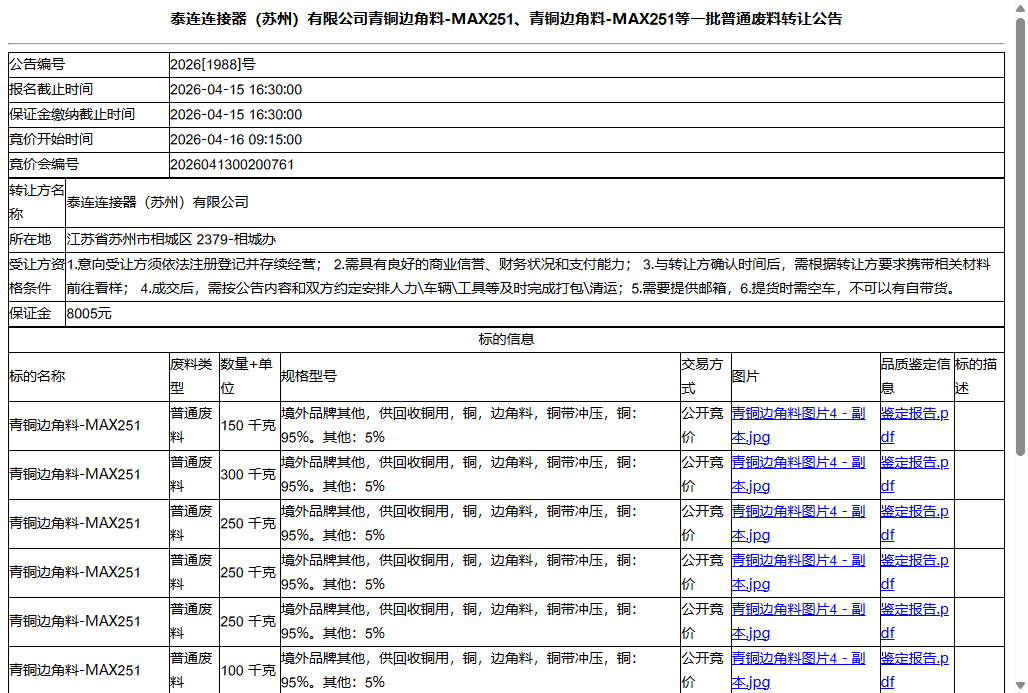Select the quantity cell 300 千克
This screenshot has height=693, width=1028.
tap(249, 474)
